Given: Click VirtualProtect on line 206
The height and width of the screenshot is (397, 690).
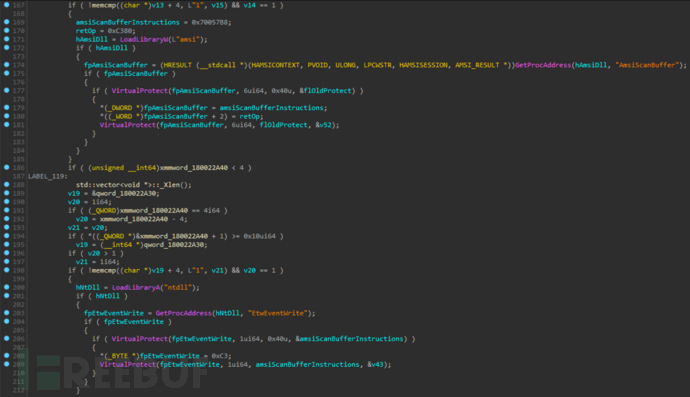Looking at the screenshot, I should coord(139,339).
